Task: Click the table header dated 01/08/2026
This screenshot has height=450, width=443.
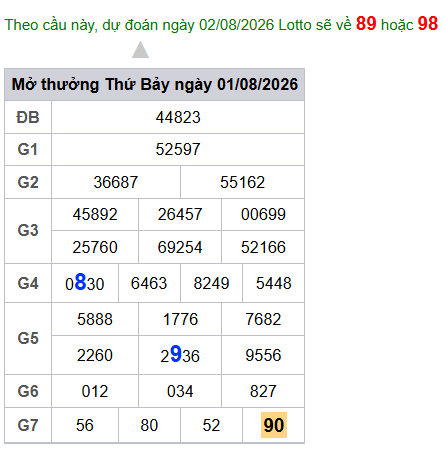Action: pos(155,85)
